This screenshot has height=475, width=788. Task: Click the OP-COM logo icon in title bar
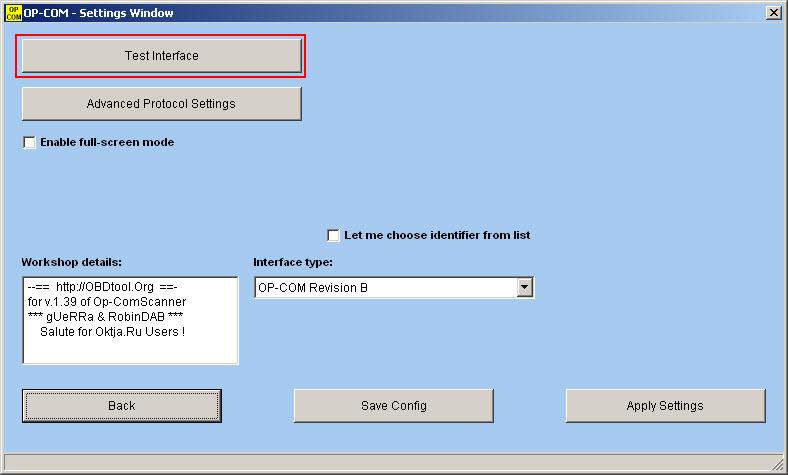13,12
